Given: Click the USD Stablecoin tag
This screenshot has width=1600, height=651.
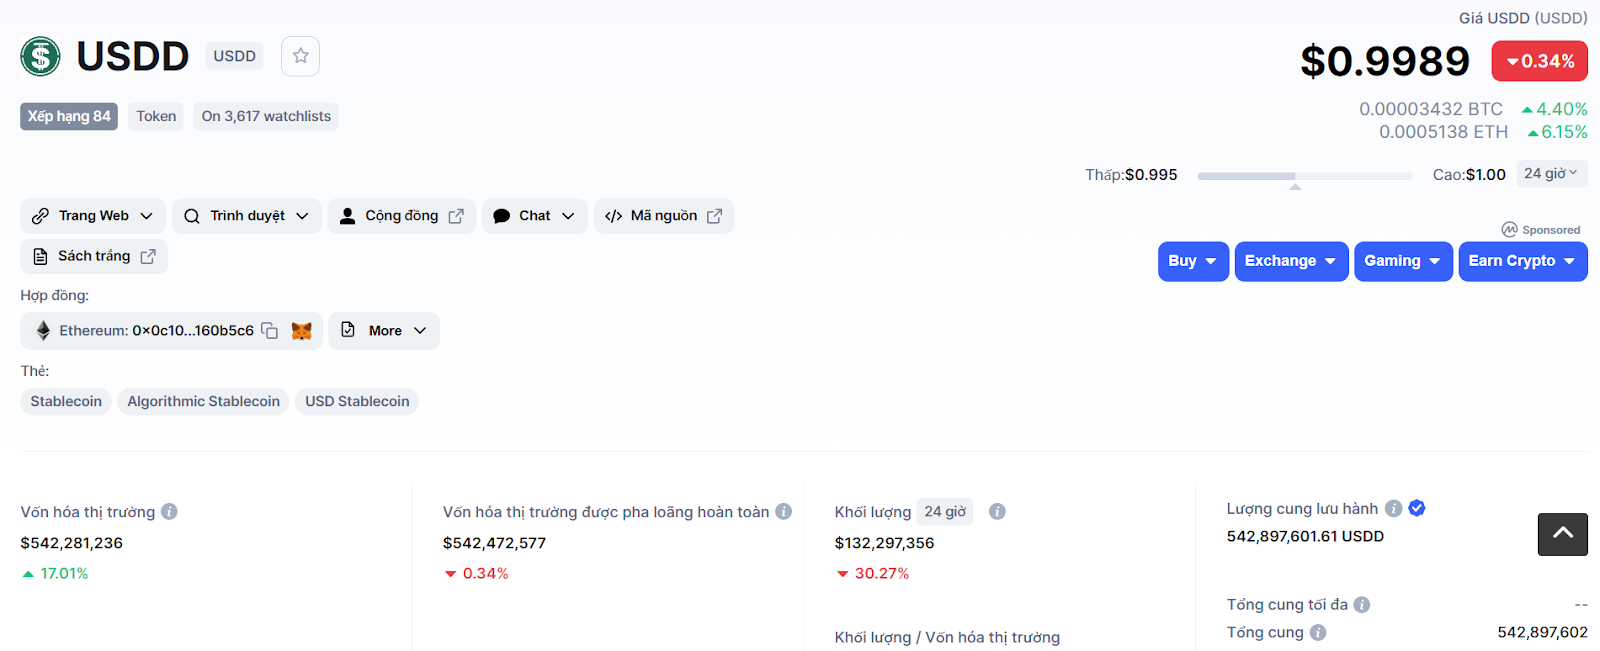Looking at the screenshot, I should point(357,401).
